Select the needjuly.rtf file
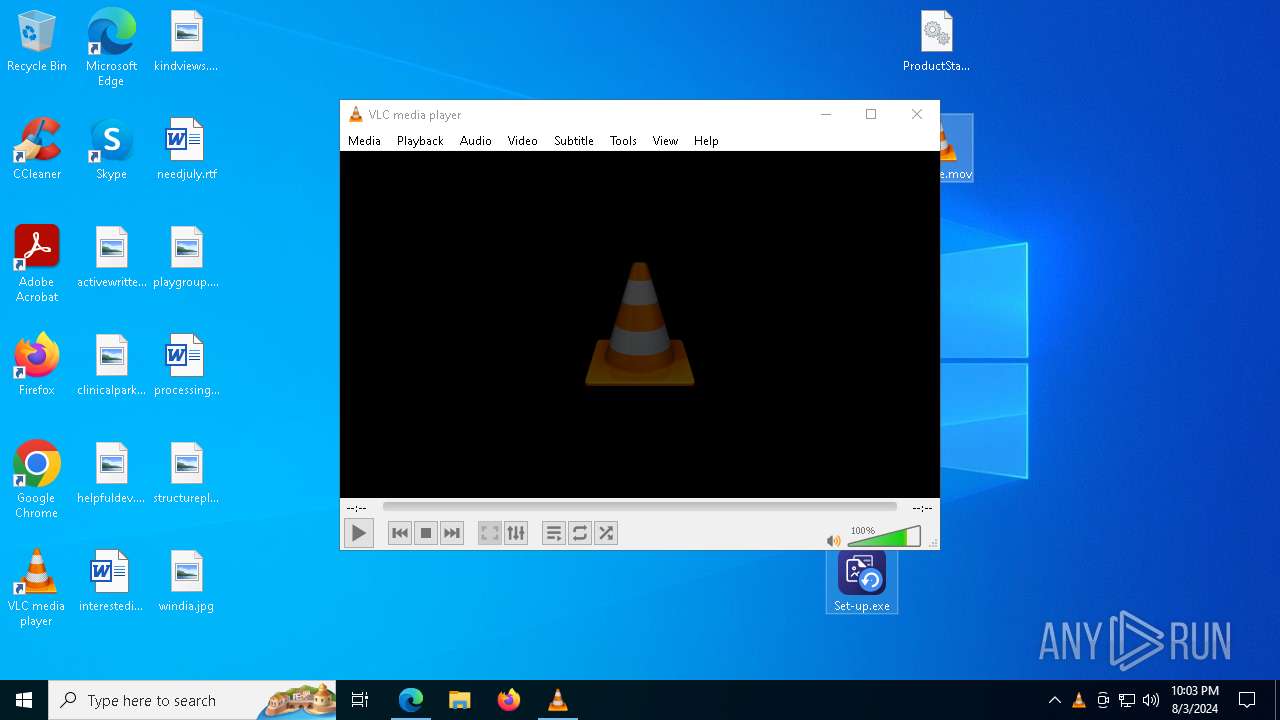The image size is (1280, 720). 187,150
